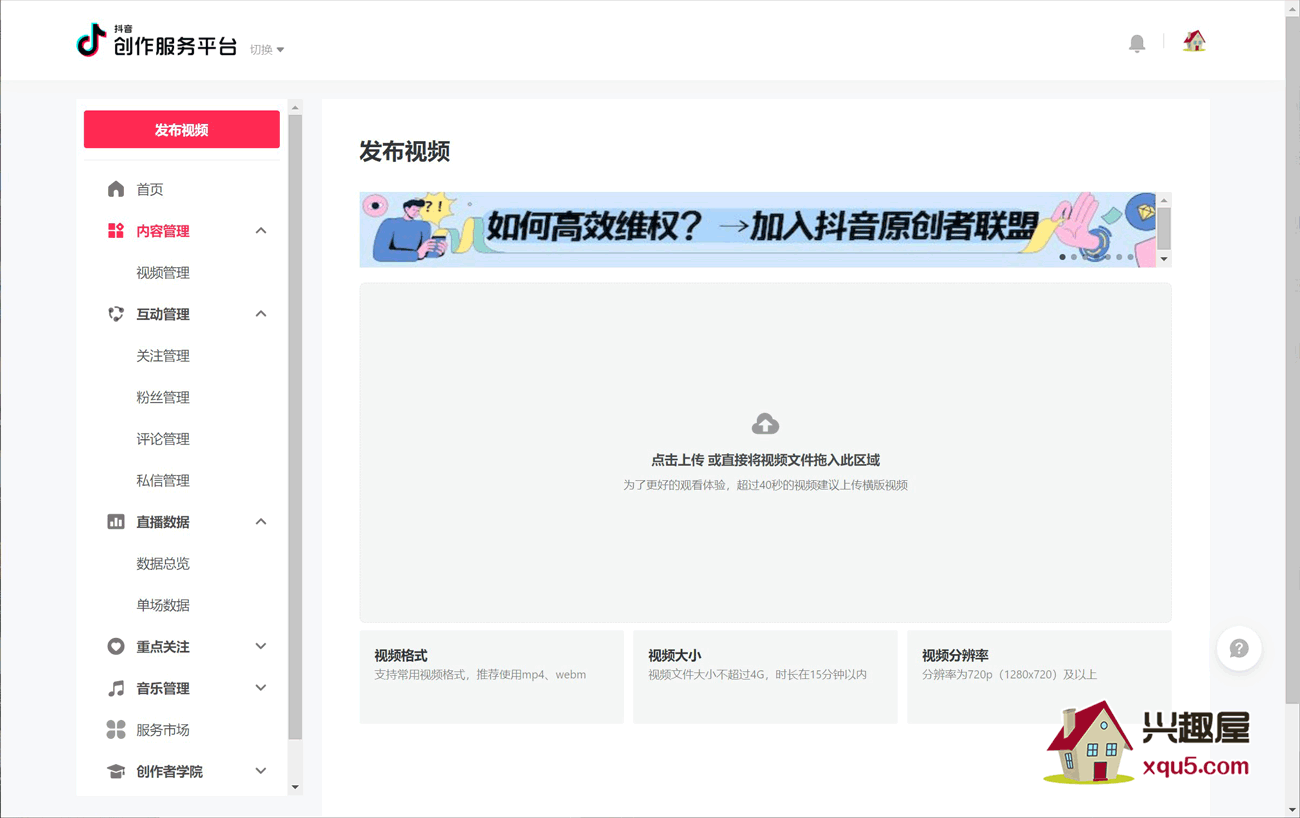The width and height of the screenshot is (1300, 818).
Task: Click the 音乐管理 music note icon
Action: pyautogui.click(x=116, y=688)
